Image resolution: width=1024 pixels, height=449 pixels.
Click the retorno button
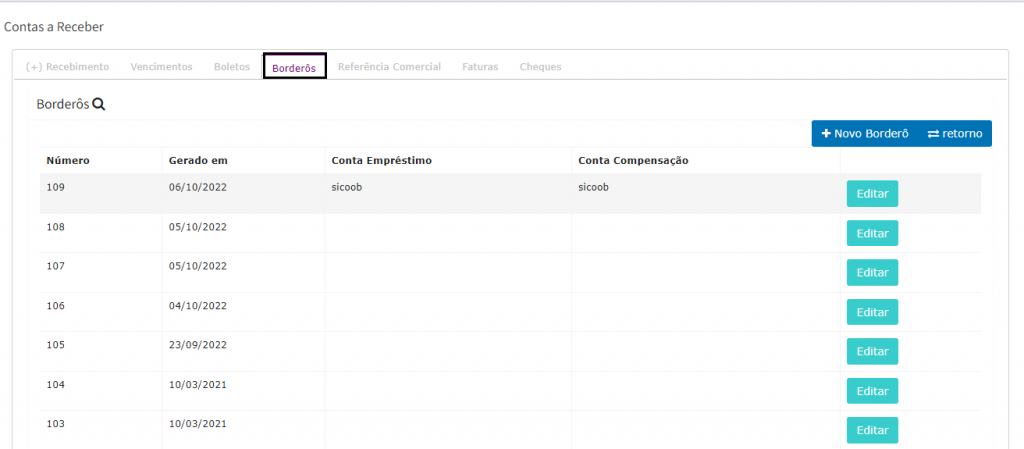[x=954, y=134]
